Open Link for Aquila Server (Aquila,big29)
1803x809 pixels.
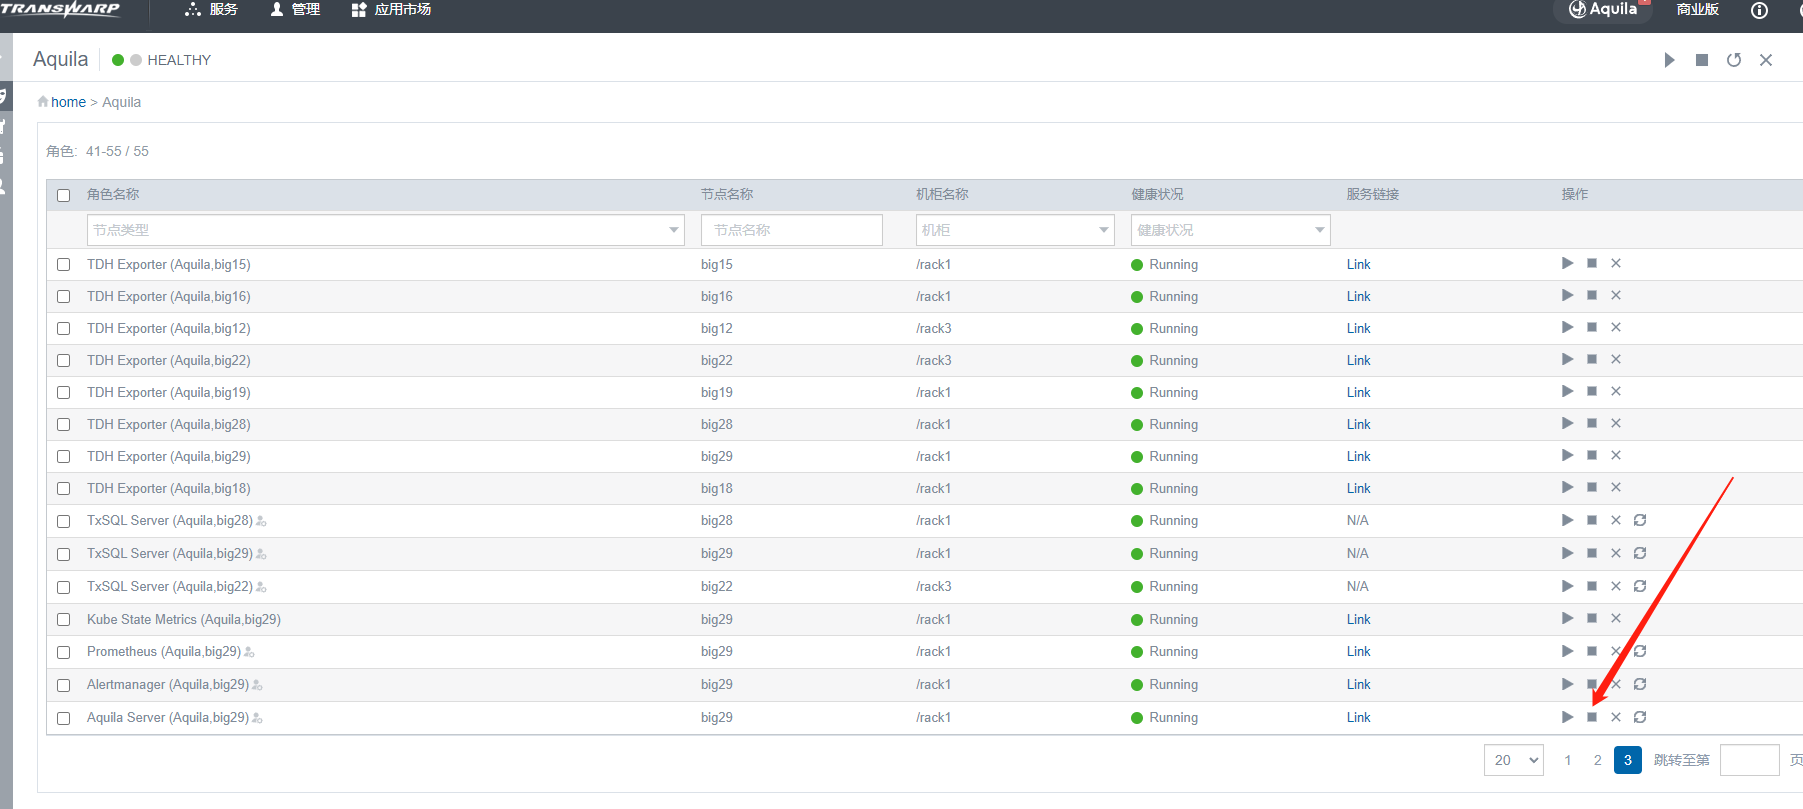tap(1358, 717)
